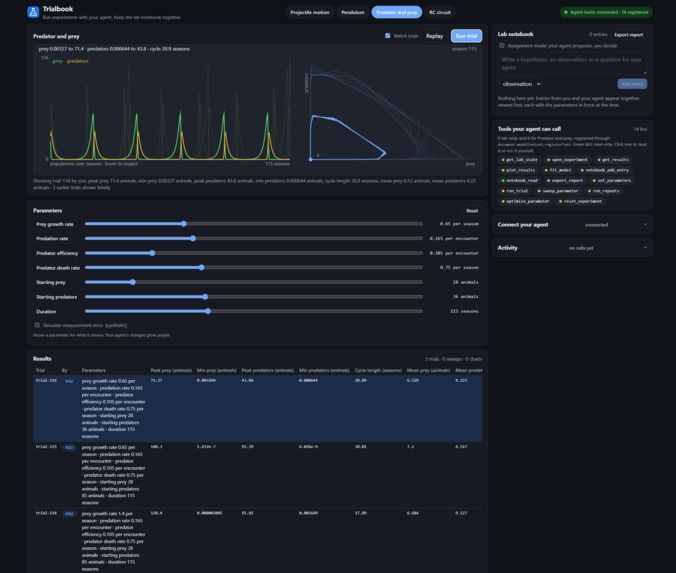Screen dimensions: 676x573
Task: Open the run_repeats tool chip
Action: [603, 191]
